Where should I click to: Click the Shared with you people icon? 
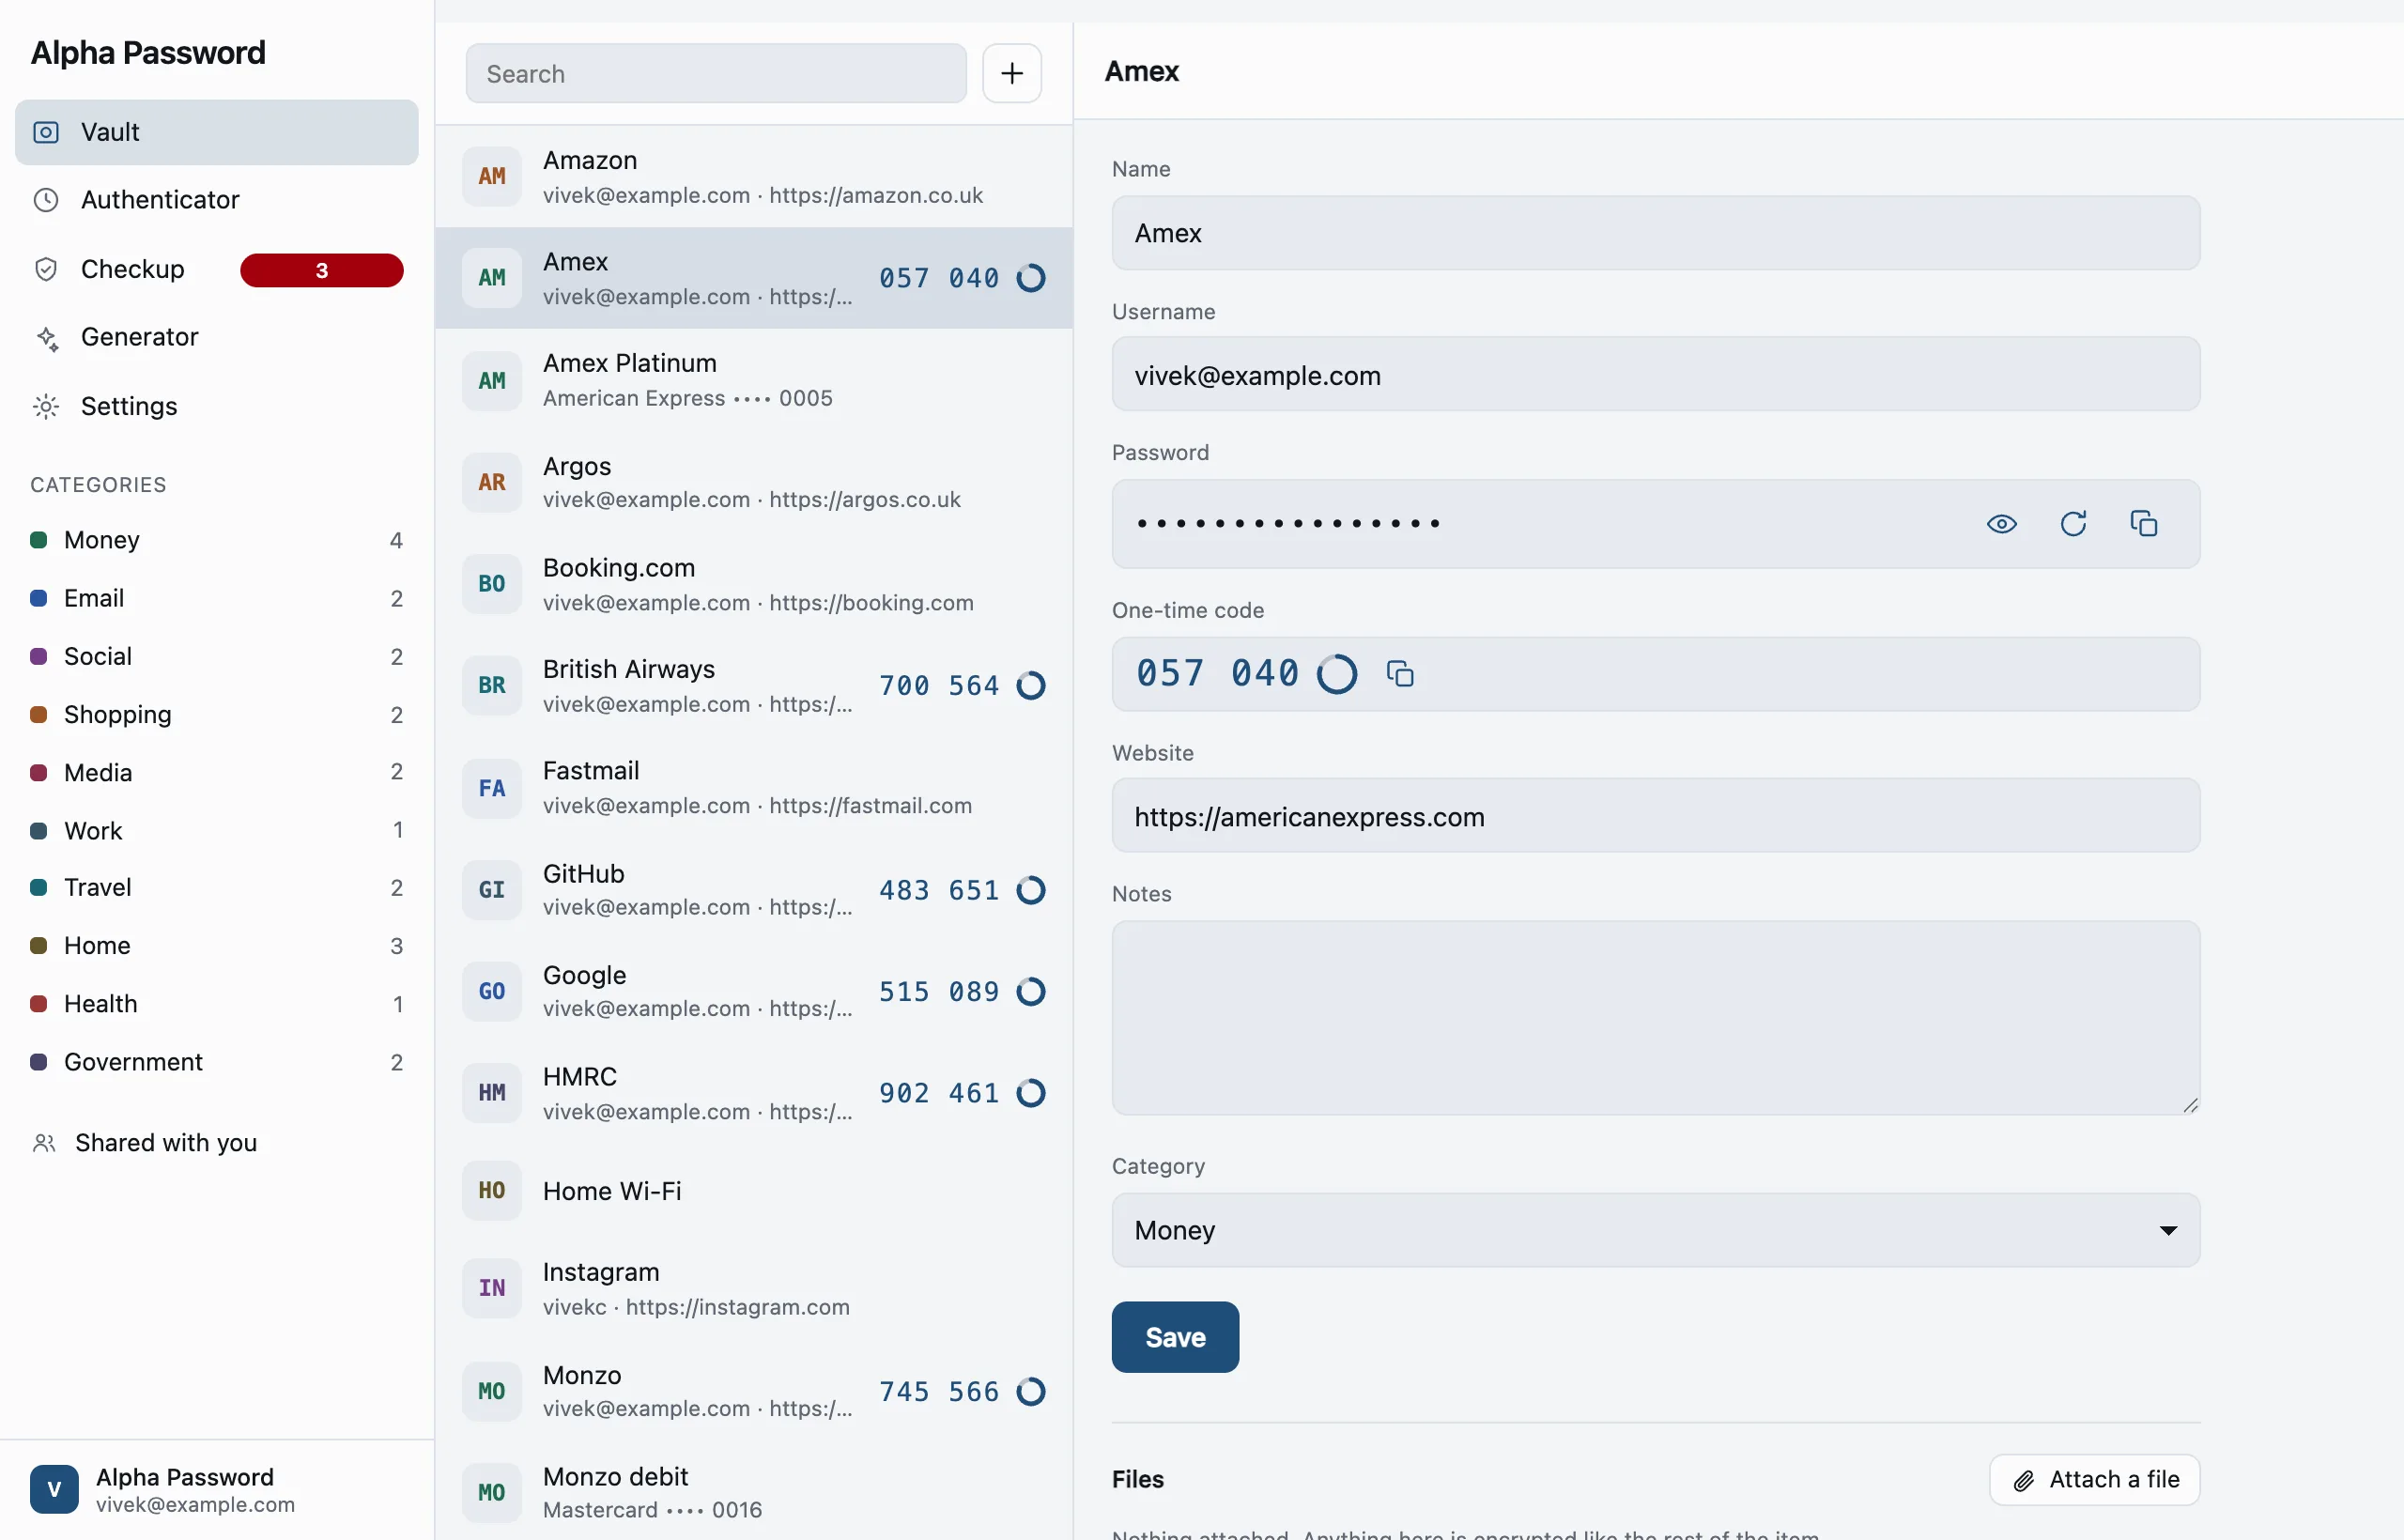44,1143
